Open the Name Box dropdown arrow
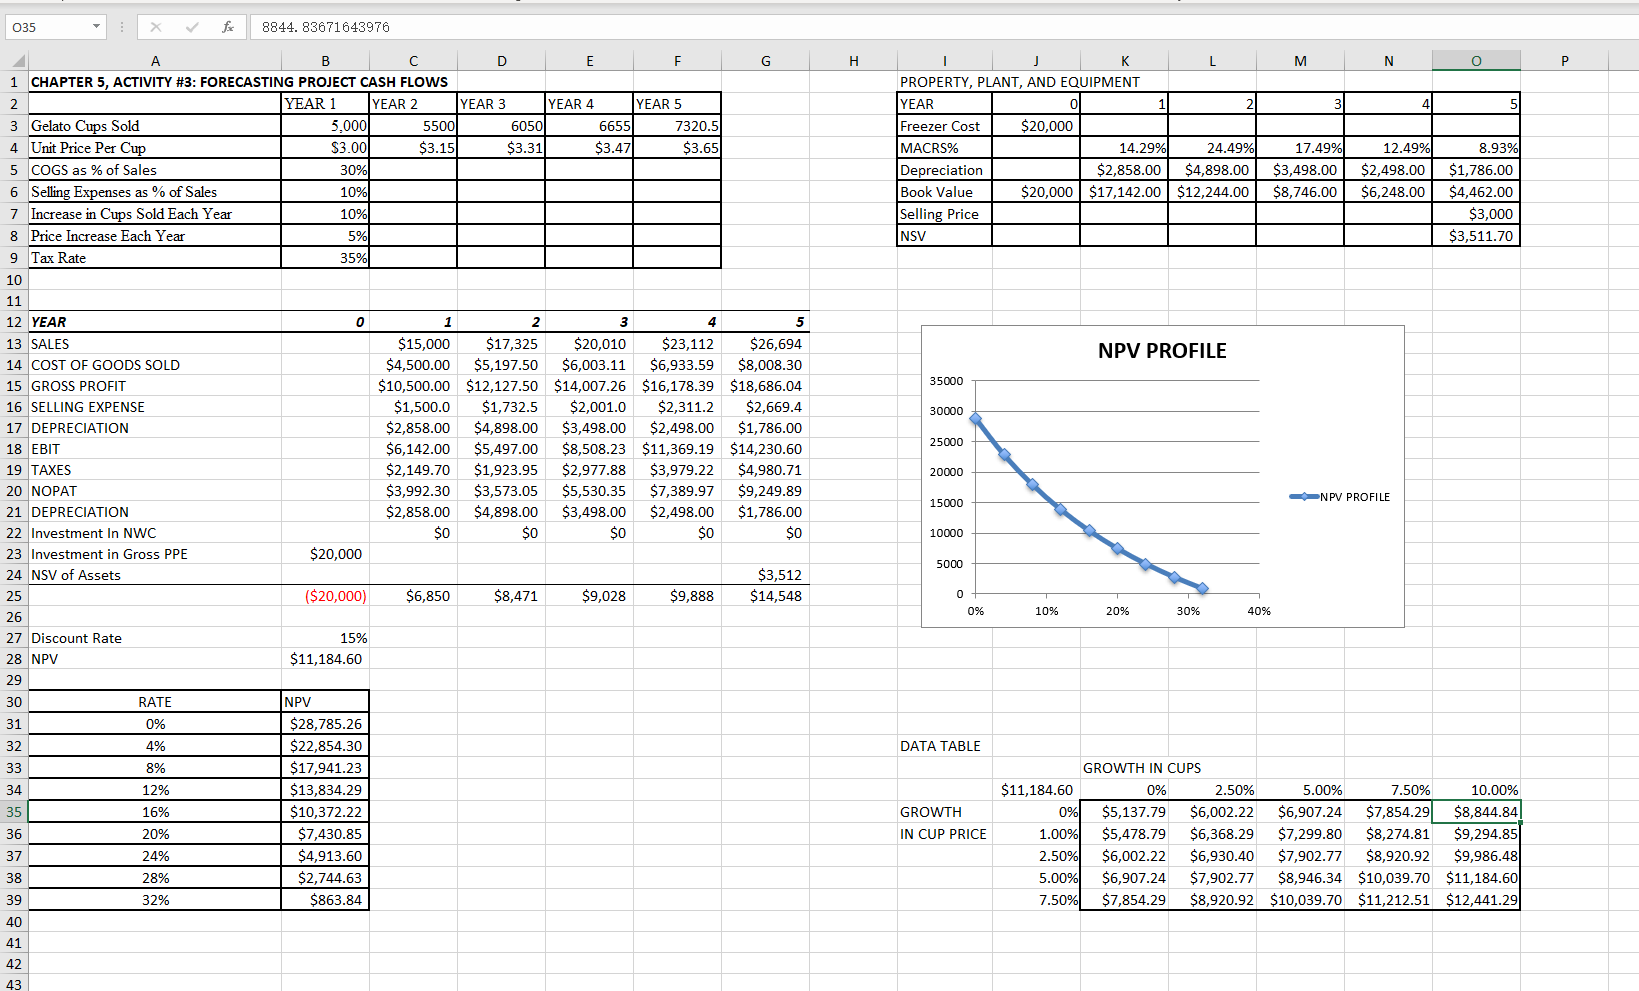 point(96,27)
